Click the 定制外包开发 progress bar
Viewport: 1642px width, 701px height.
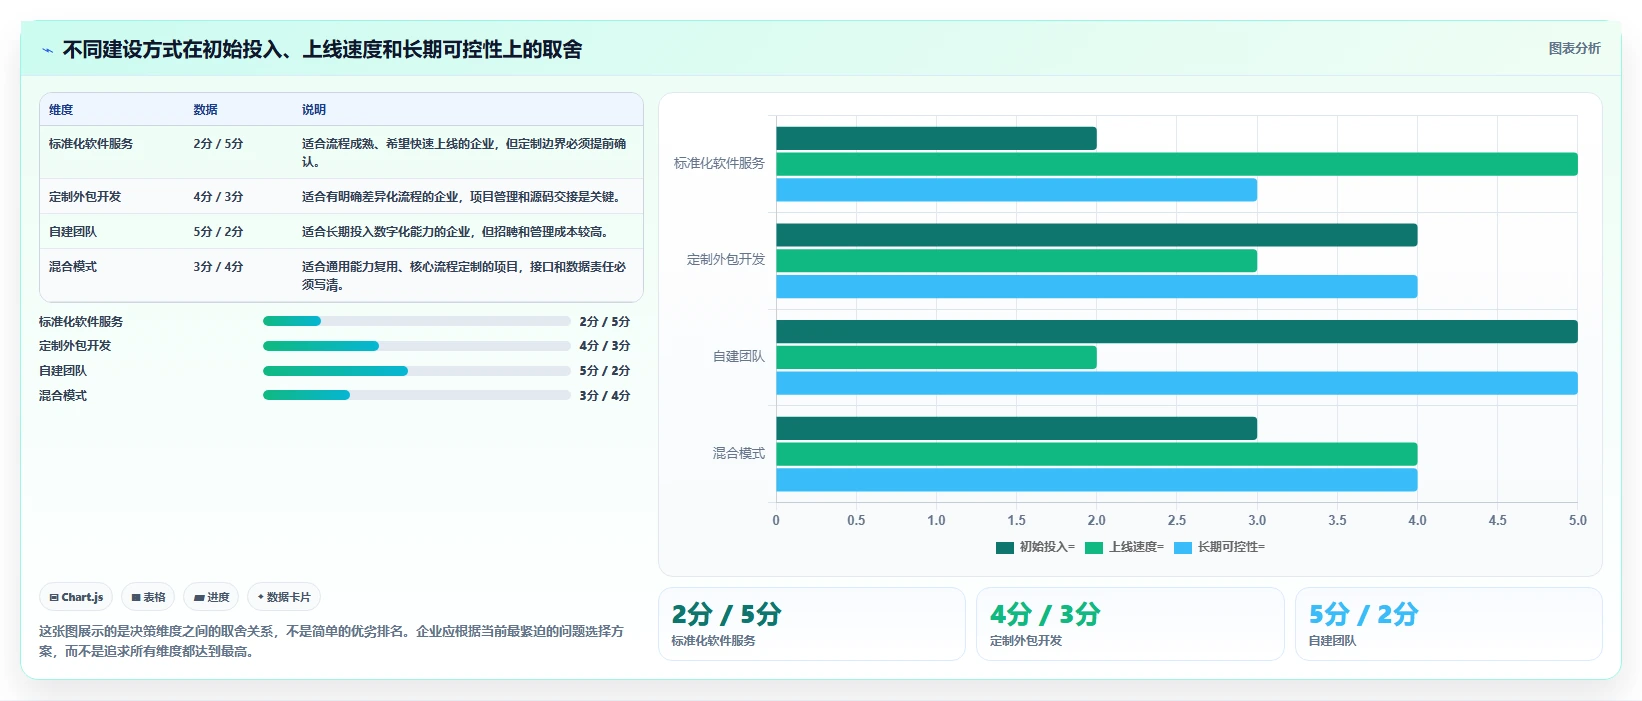(416, 346)
